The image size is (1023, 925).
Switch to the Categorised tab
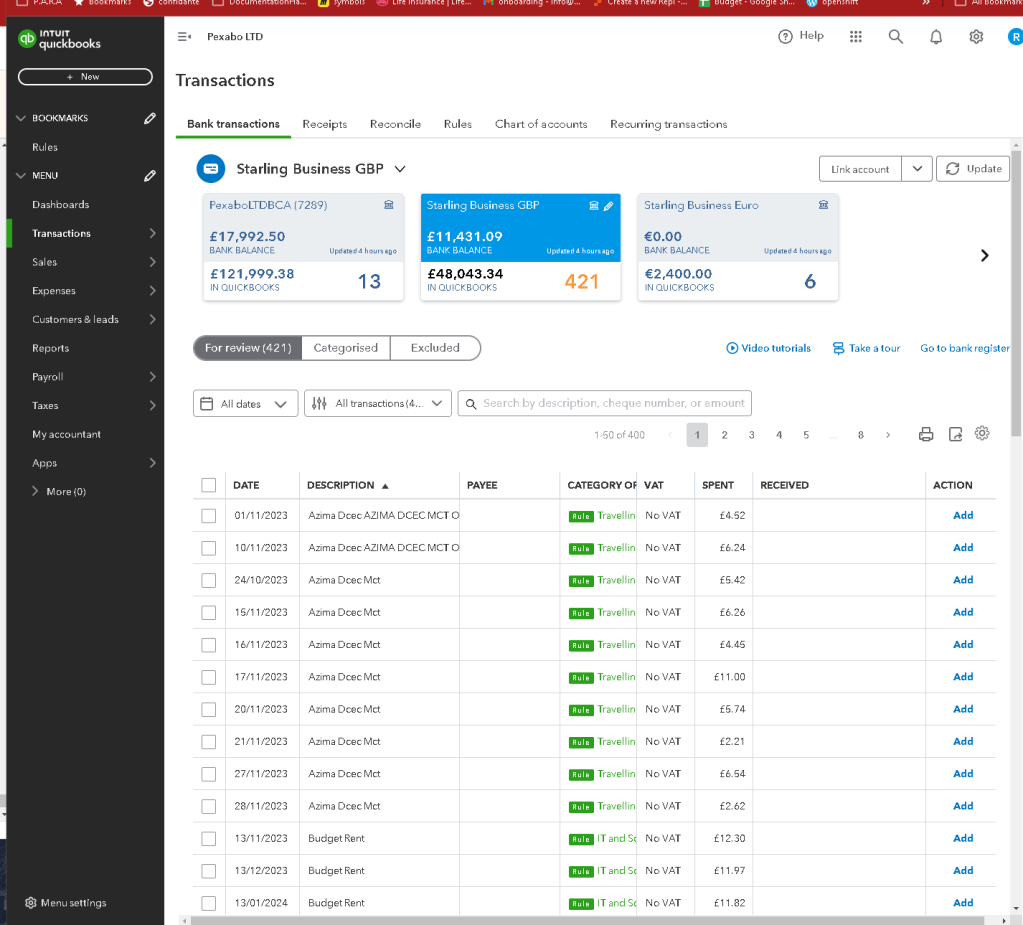tap(346, 348)
